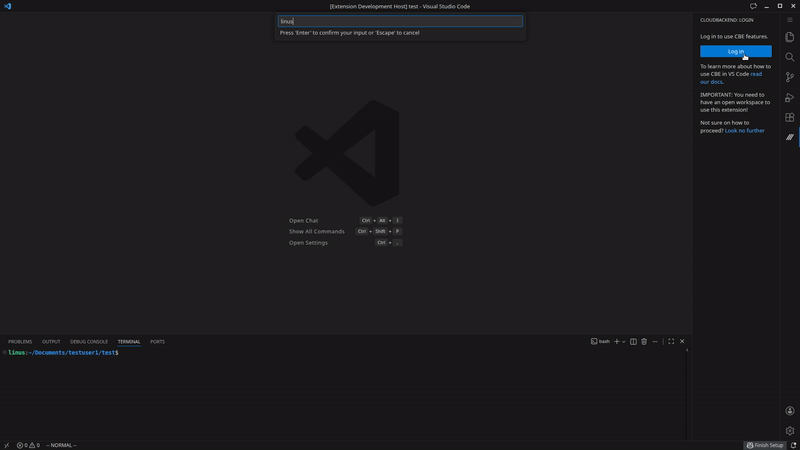Screen dimensions: 800x450
Task: Hide the terminal panel with dash icon
Action: [655, 341]
